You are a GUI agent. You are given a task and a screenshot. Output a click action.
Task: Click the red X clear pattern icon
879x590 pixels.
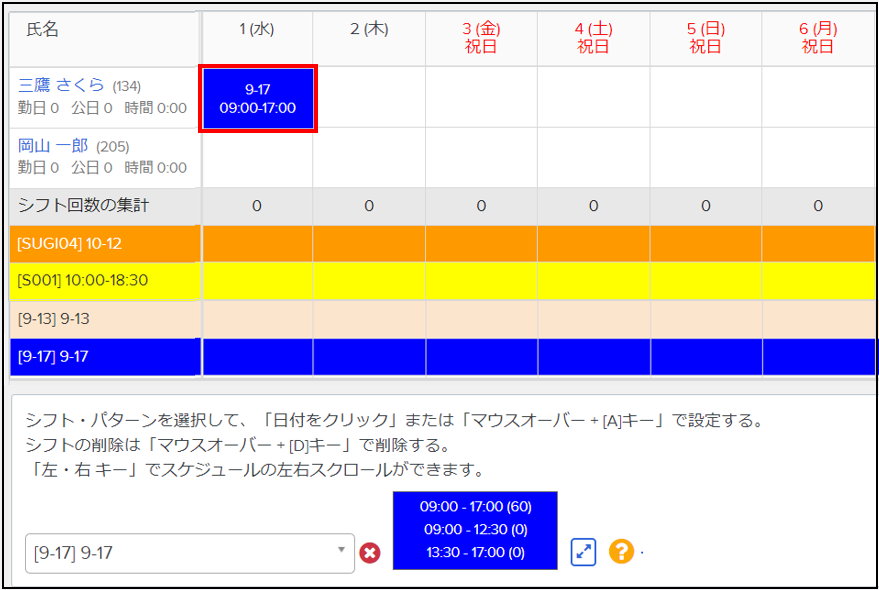(x=370, y=552)
